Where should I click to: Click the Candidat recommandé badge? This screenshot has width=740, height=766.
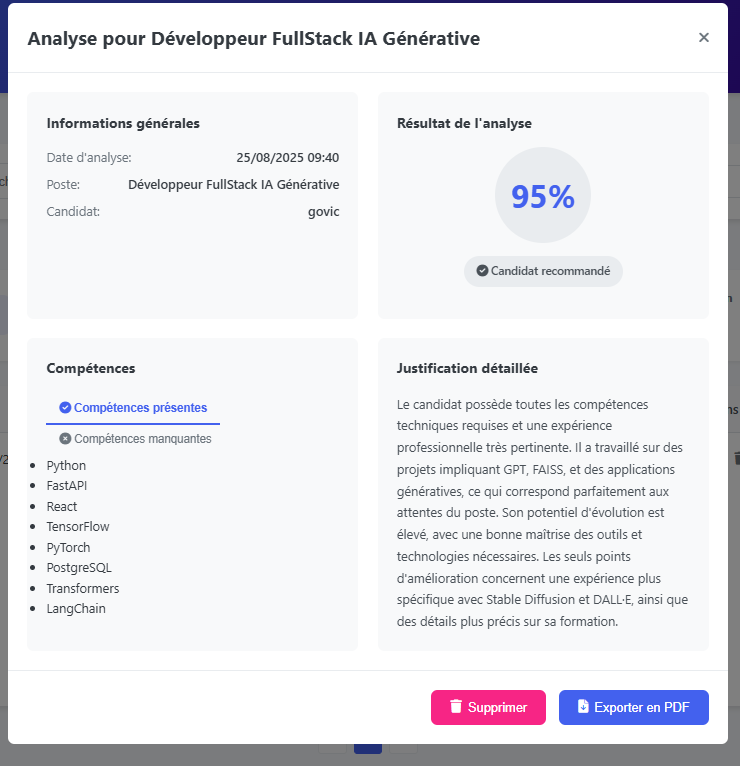click(543, 271)
